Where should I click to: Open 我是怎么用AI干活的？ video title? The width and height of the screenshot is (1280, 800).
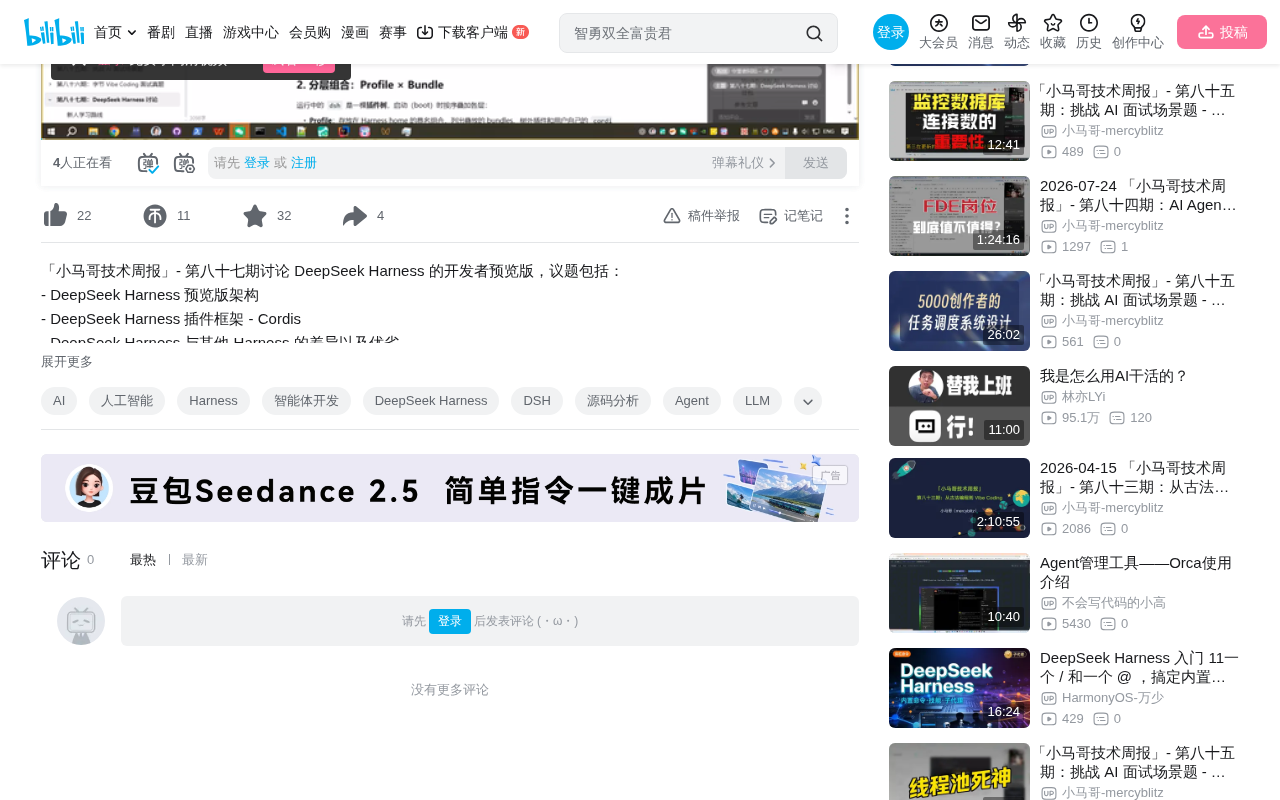coord(1114,376)
